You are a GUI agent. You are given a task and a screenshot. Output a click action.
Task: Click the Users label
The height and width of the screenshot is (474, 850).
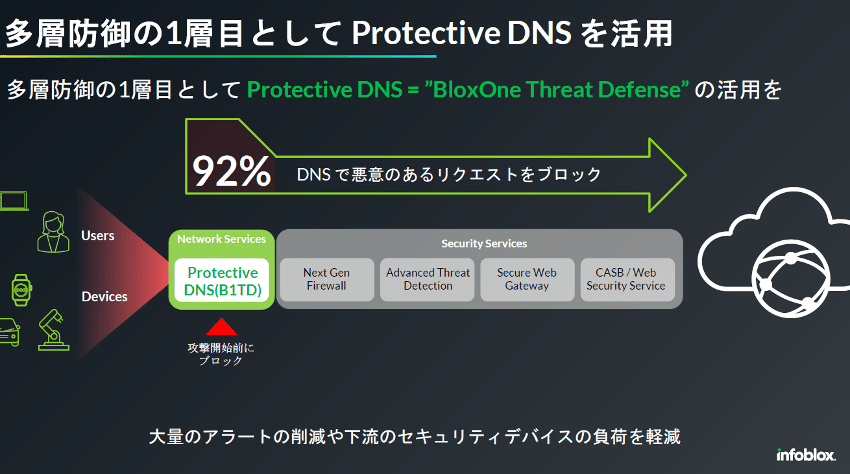click(98, 236)
